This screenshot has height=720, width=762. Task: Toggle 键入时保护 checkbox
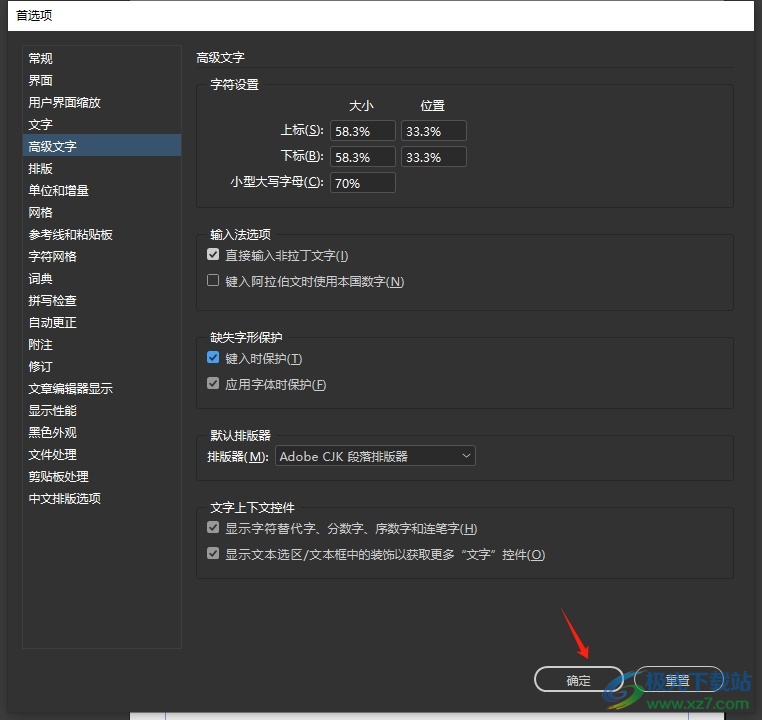213,358
